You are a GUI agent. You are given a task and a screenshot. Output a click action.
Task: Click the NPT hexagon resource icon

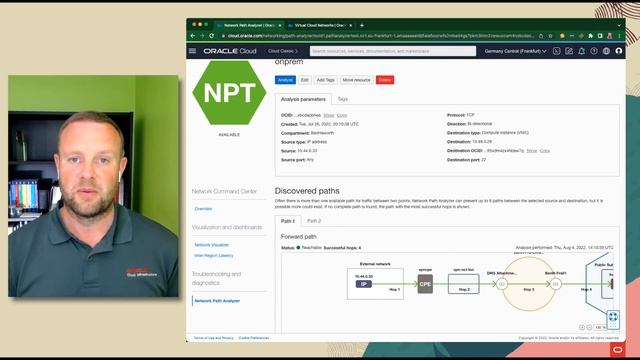pos(229,93)
